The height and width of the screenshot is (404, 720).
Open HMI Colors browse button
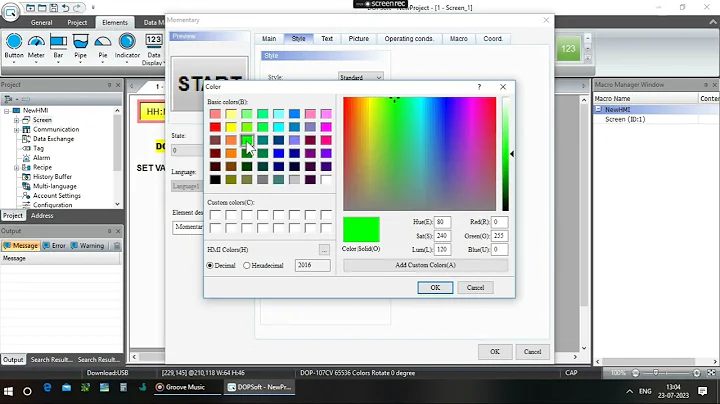pos(324,249)
